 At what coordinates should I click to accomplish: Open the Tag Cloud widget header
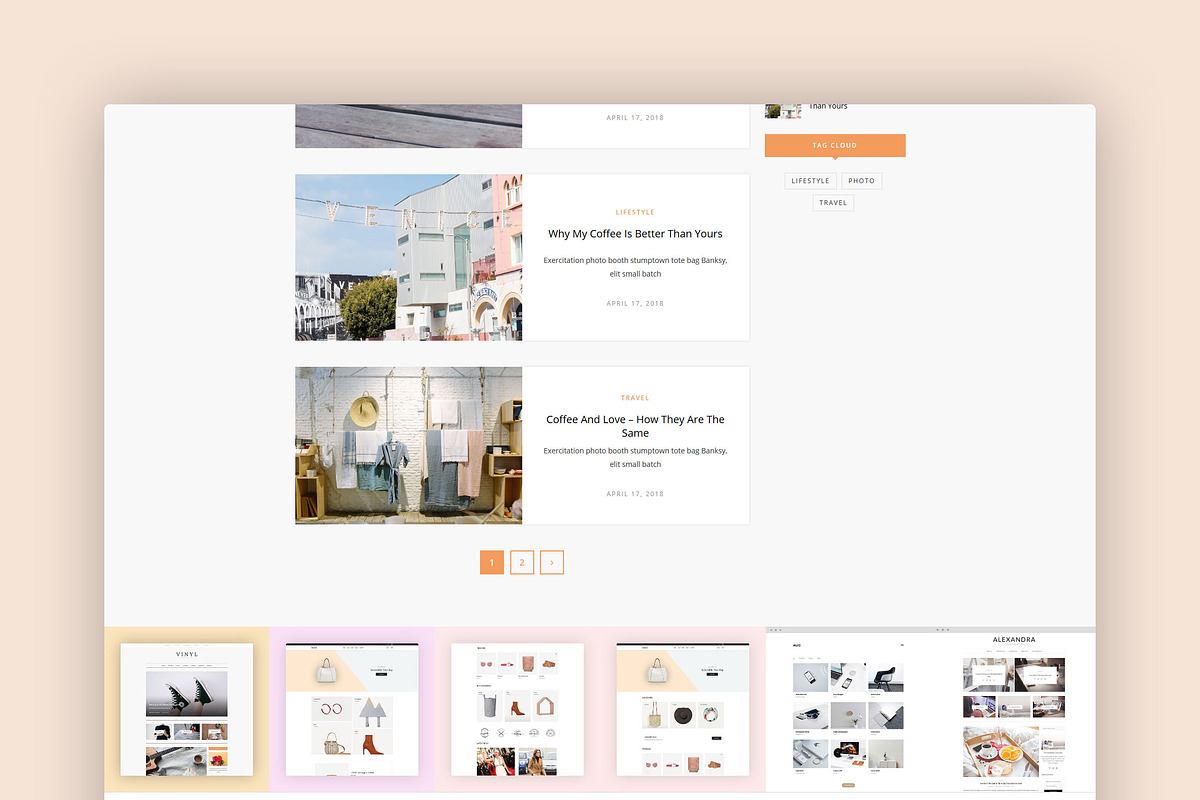point(835,146)
